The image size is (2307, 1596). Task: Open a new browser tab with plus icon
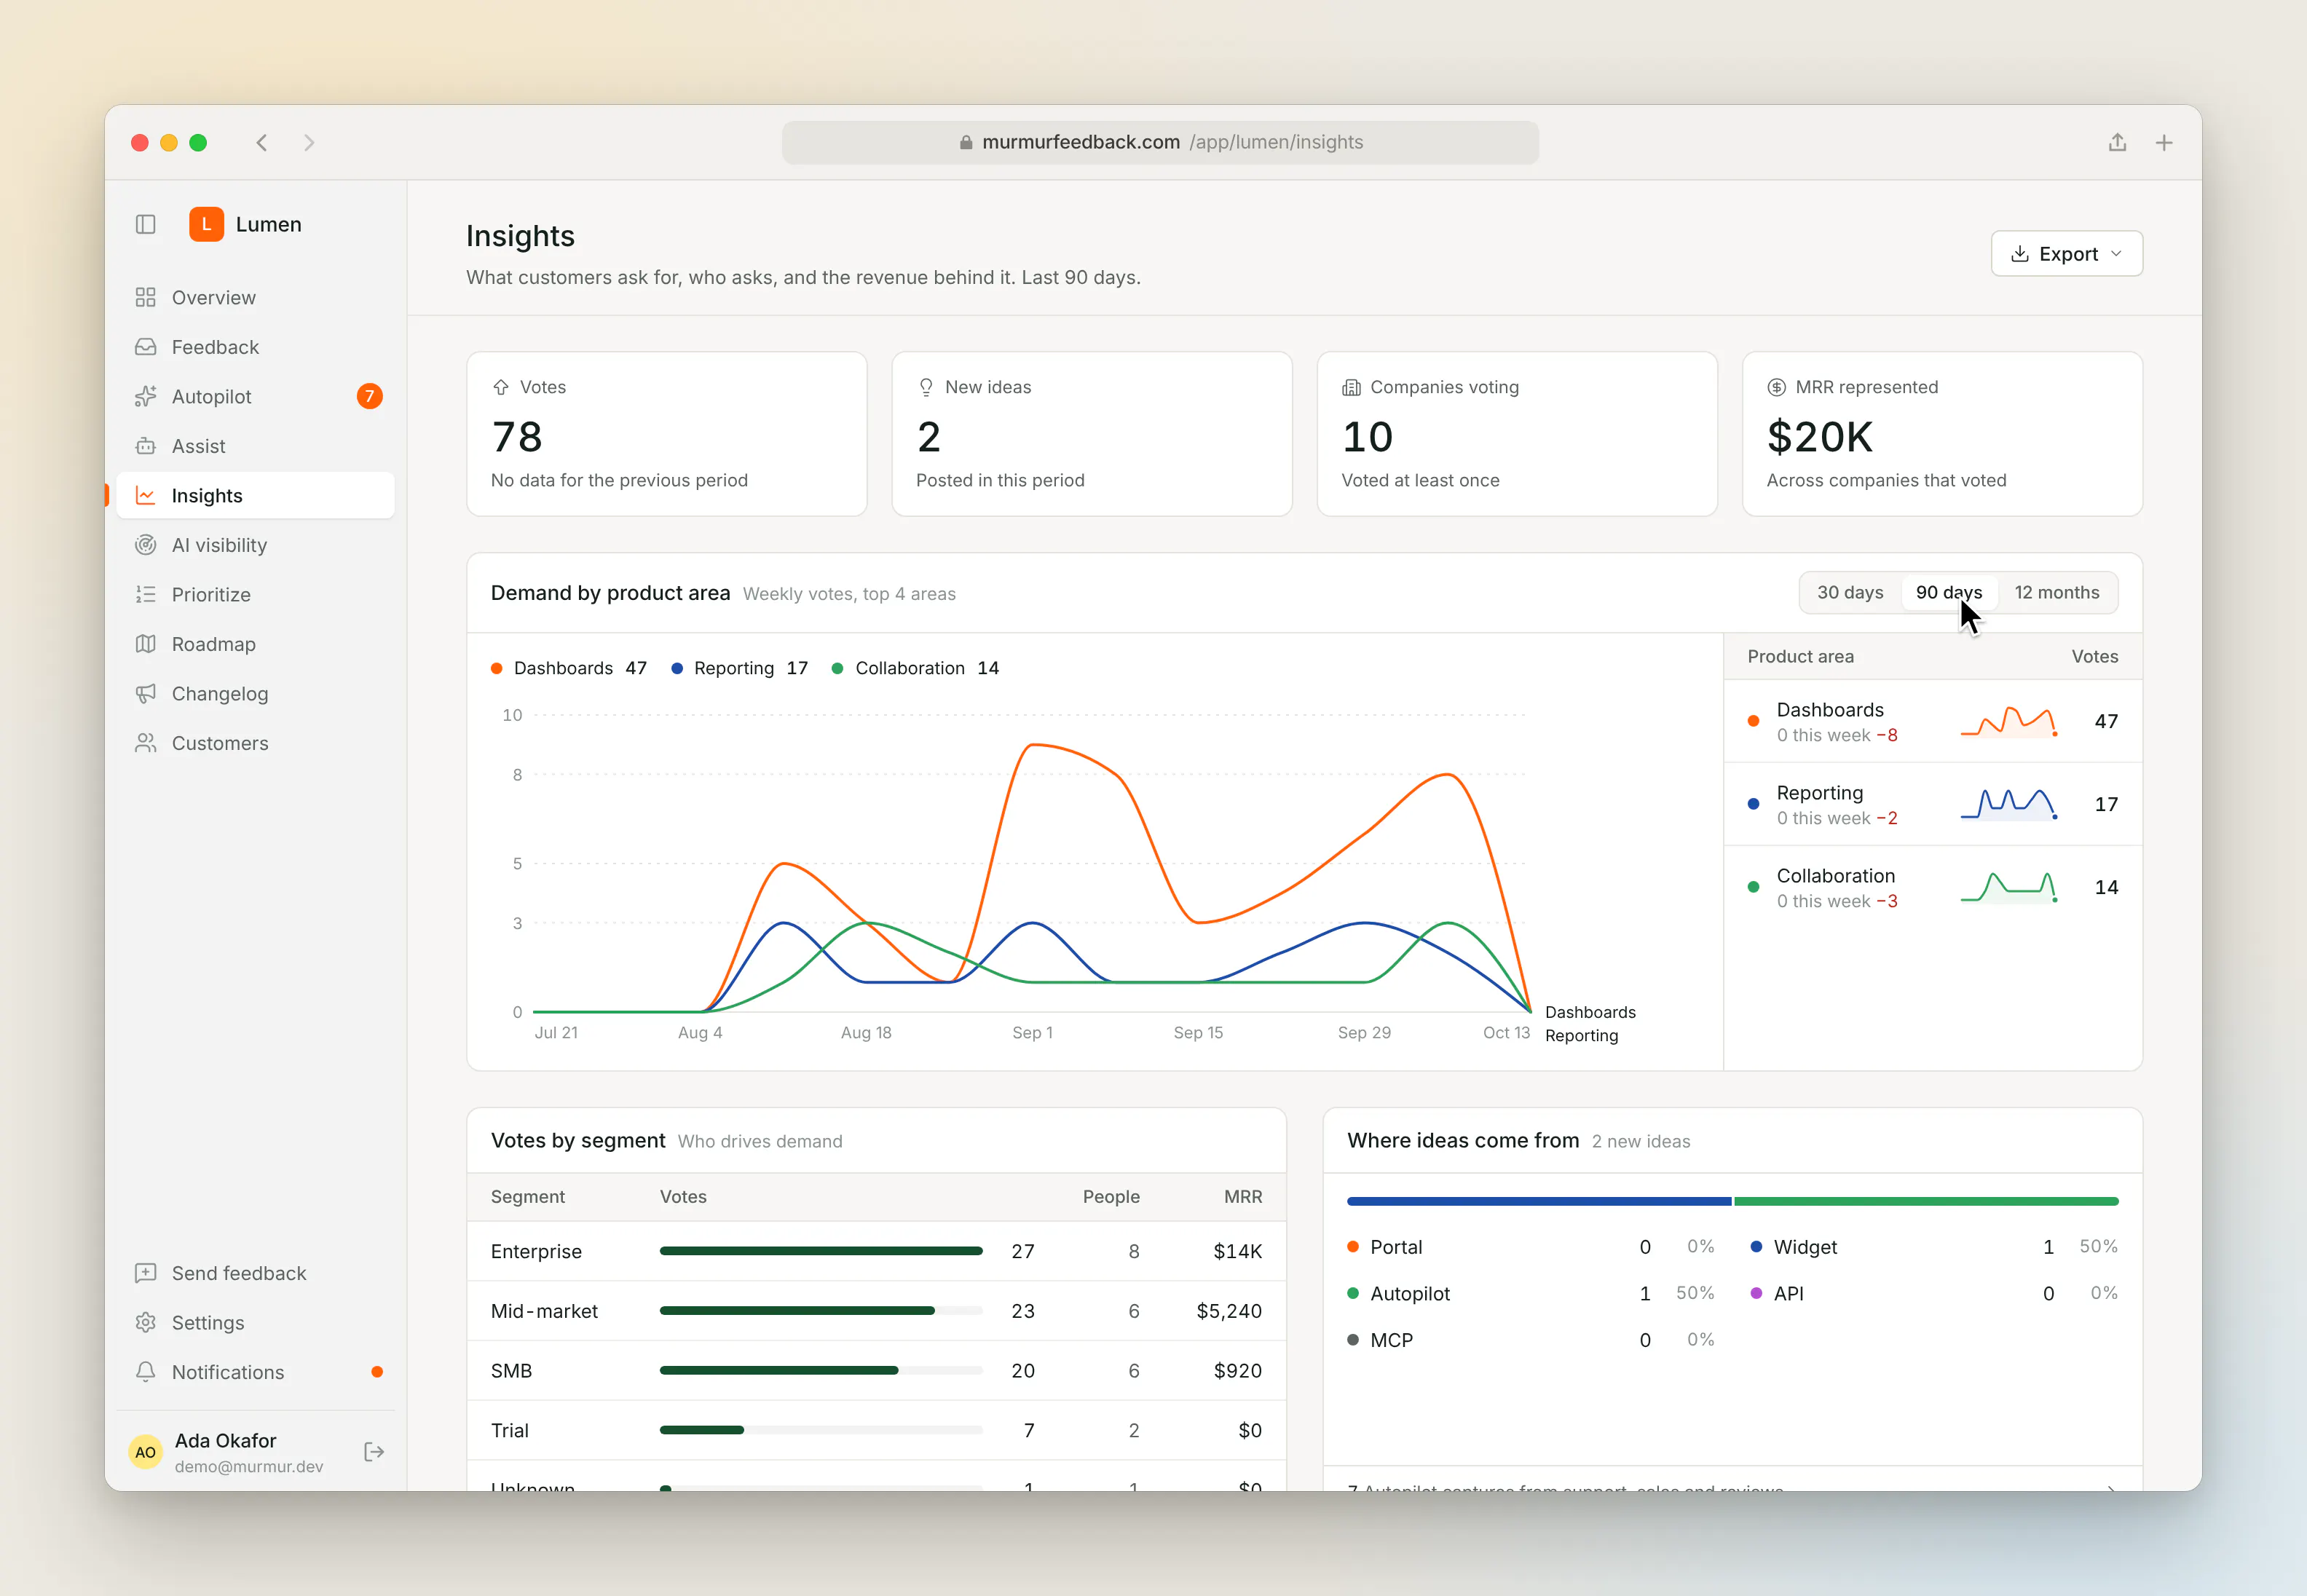click(x=2164, y=142)
